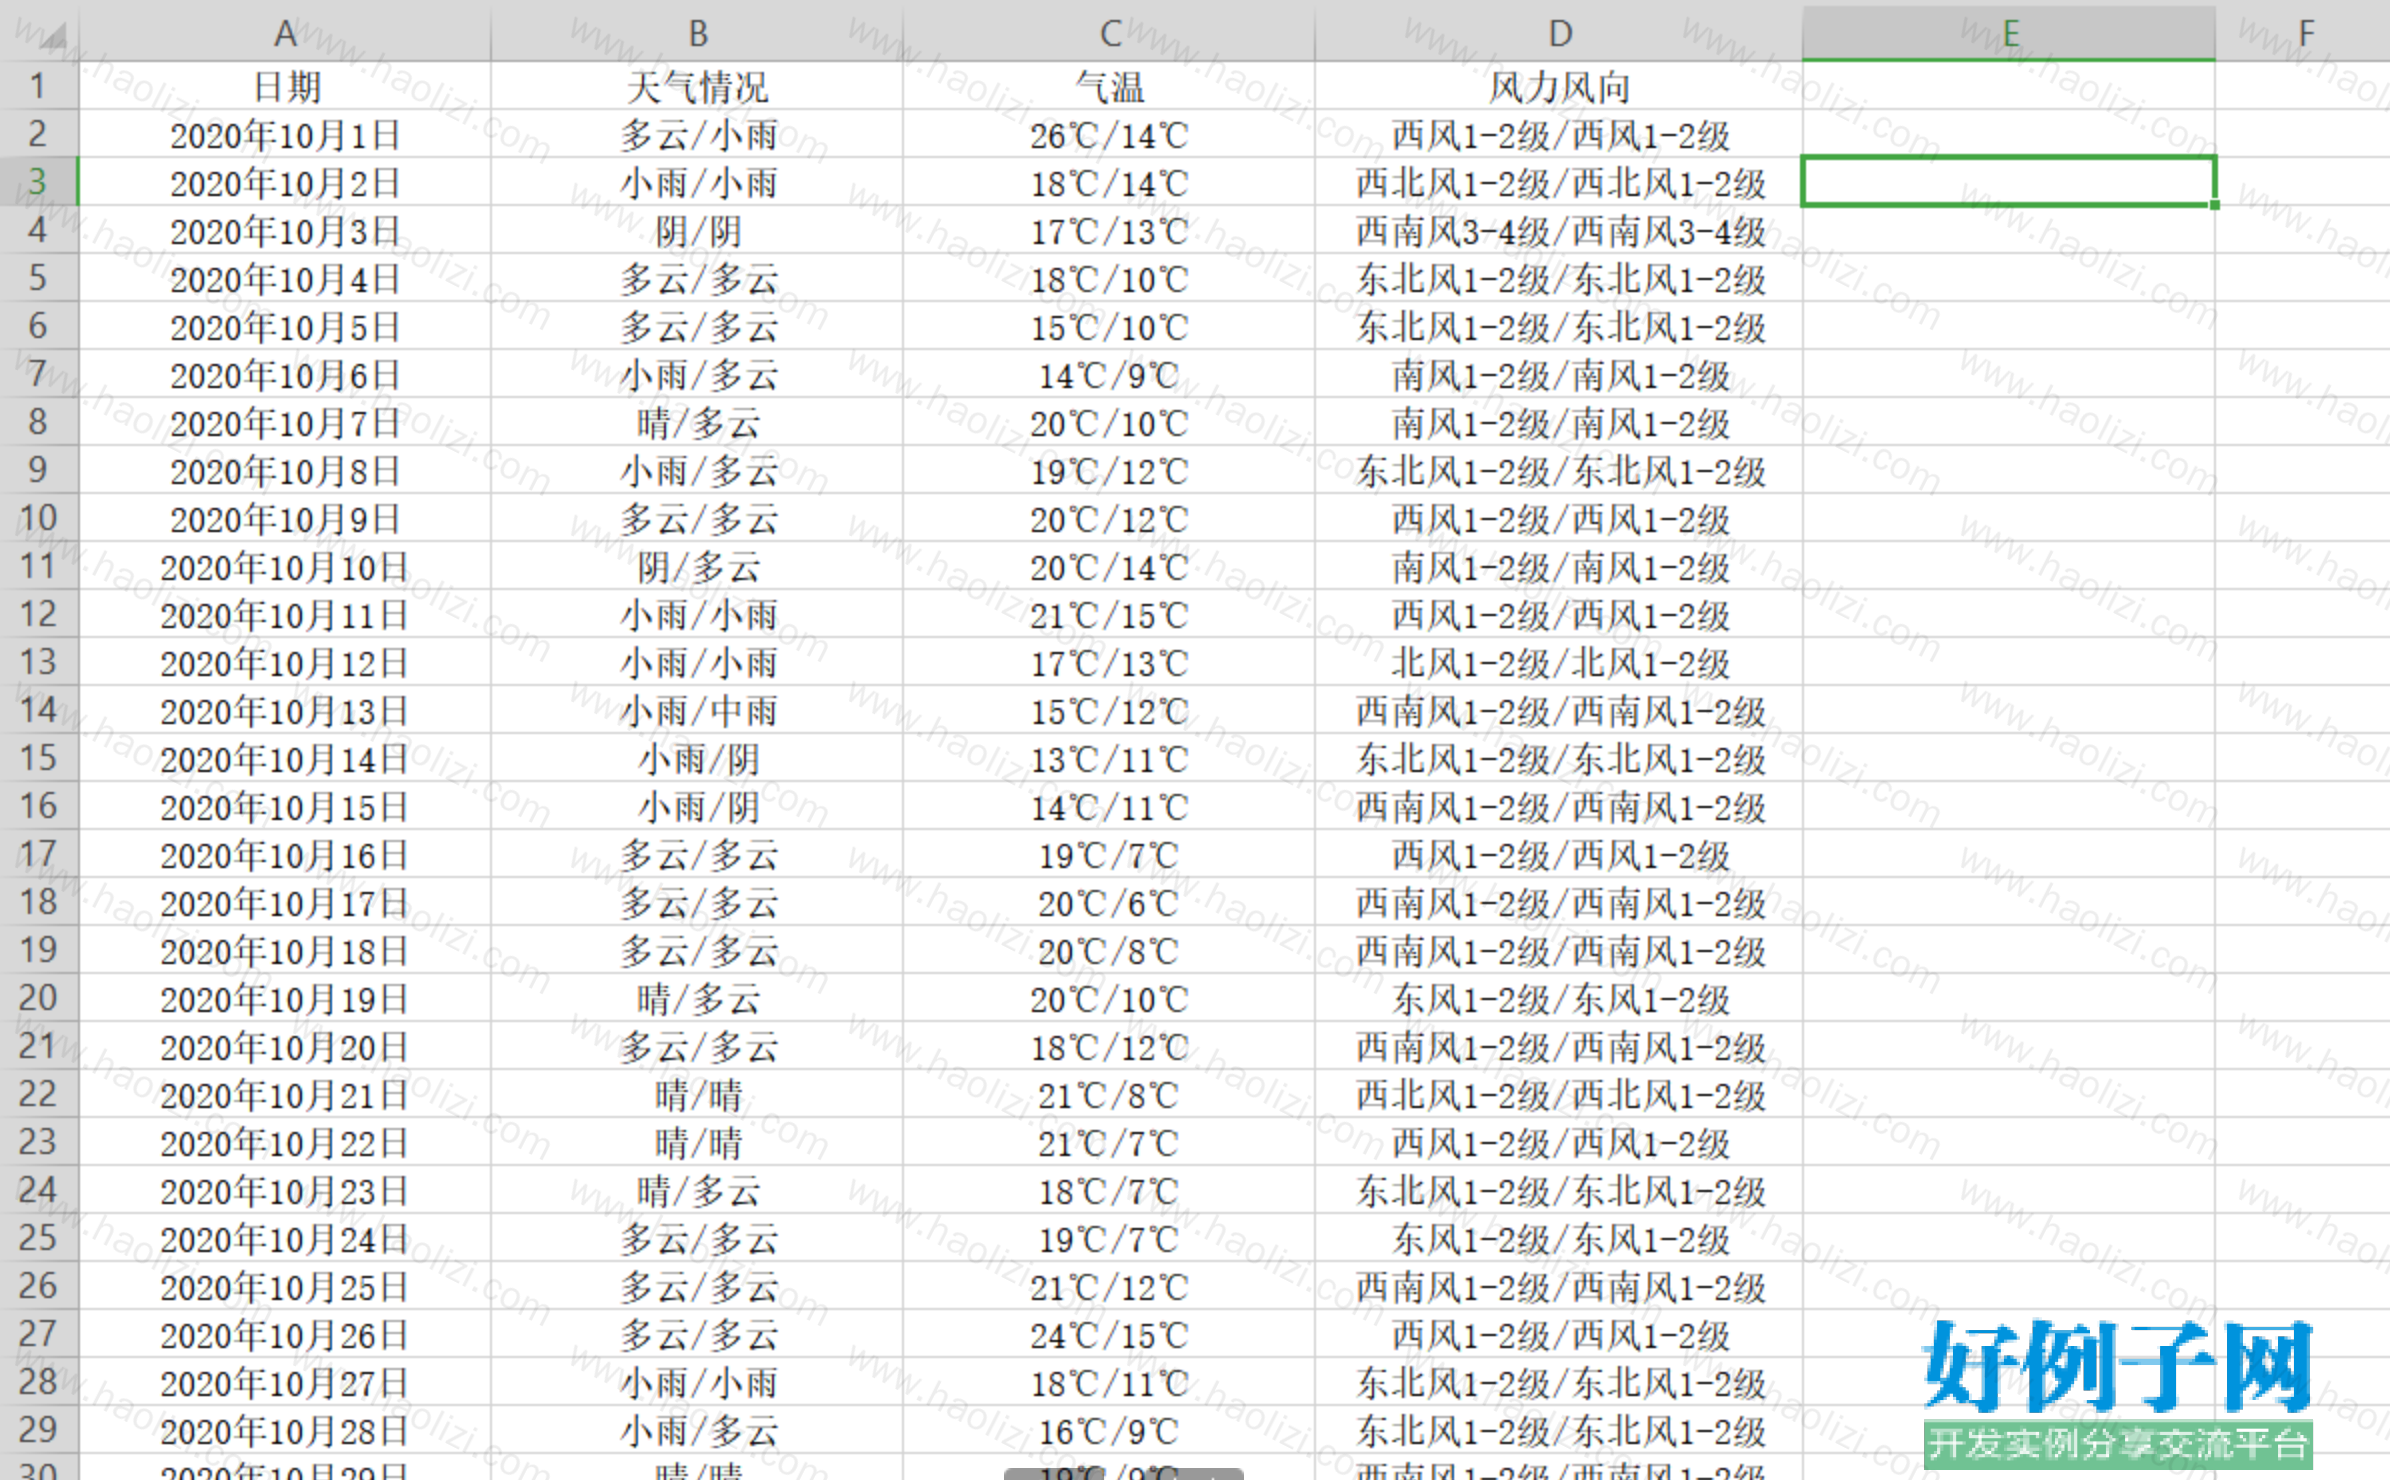
Task: Select cell 2020年10月1日
Action: pos(285,134)
